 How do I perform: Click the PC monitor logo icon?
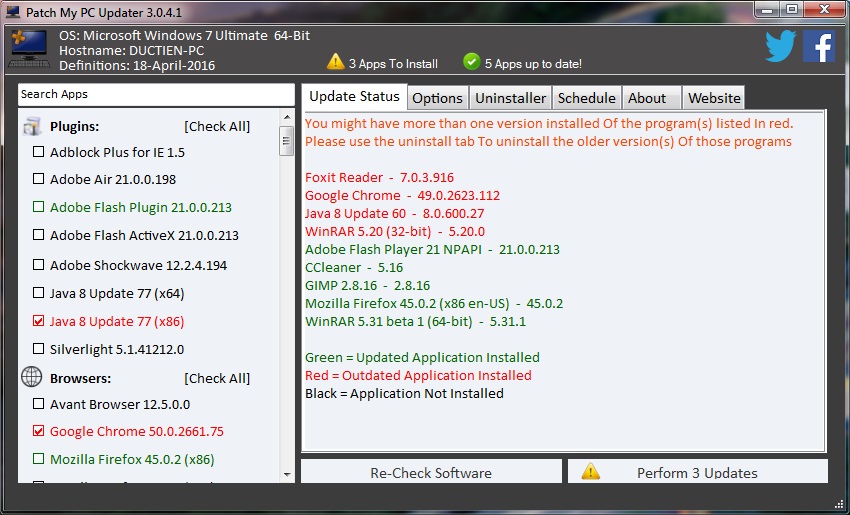tap(29, 49)
